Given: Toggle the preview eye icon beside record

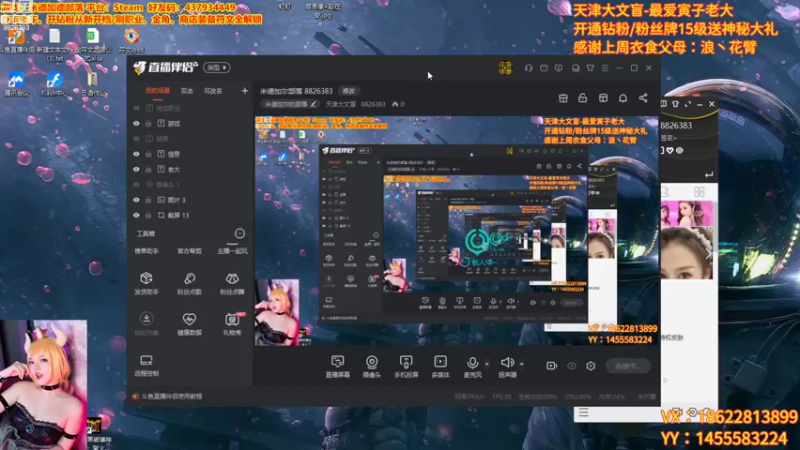Looking at the screenshot, I should click(571, 366).
